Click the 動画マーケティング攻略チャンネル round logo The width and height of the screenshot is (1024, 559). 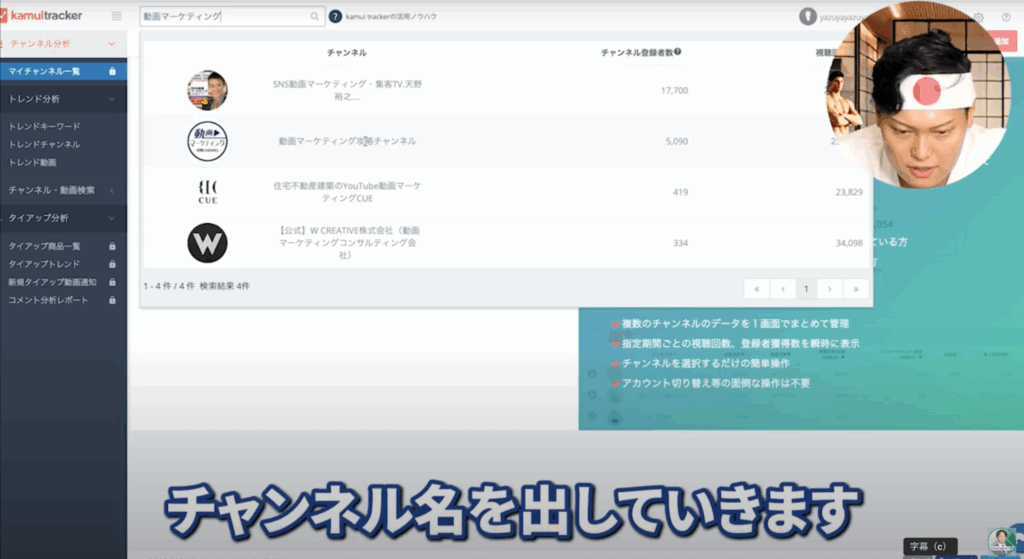click(x=207, y=141)
